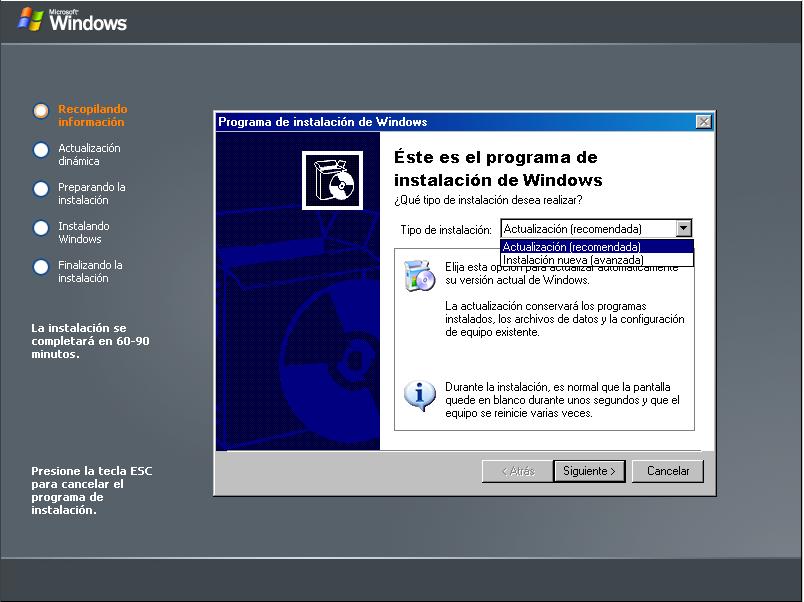Click the text 'Instalando Windows'
Screen dimensions: 804x602
84,232
